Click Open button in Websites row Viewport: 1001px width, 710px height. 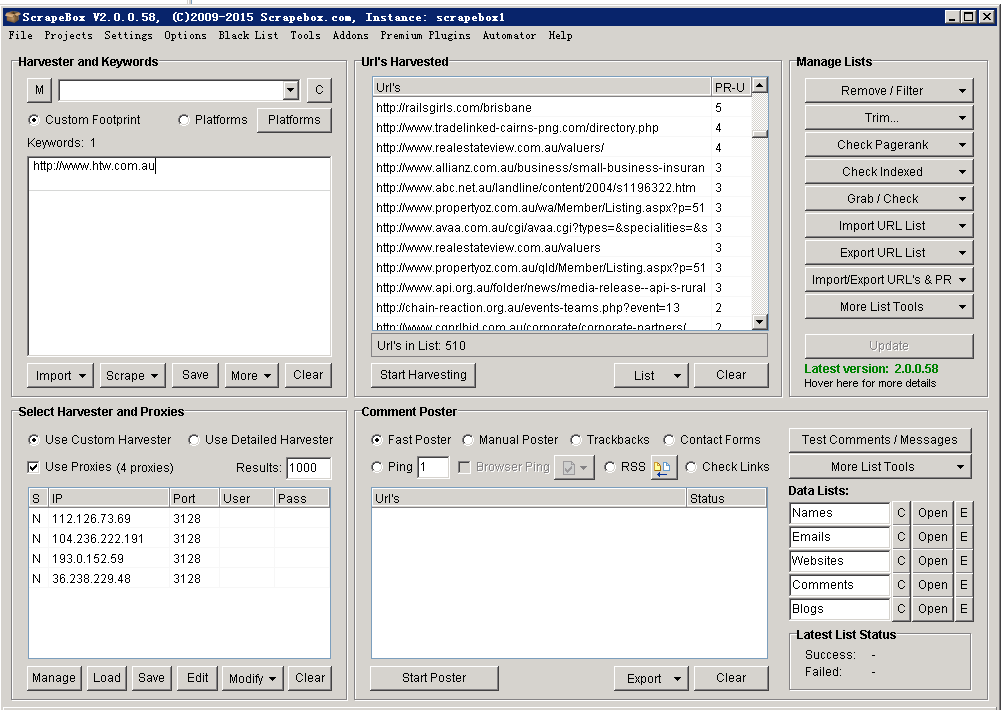coord(932,561)
